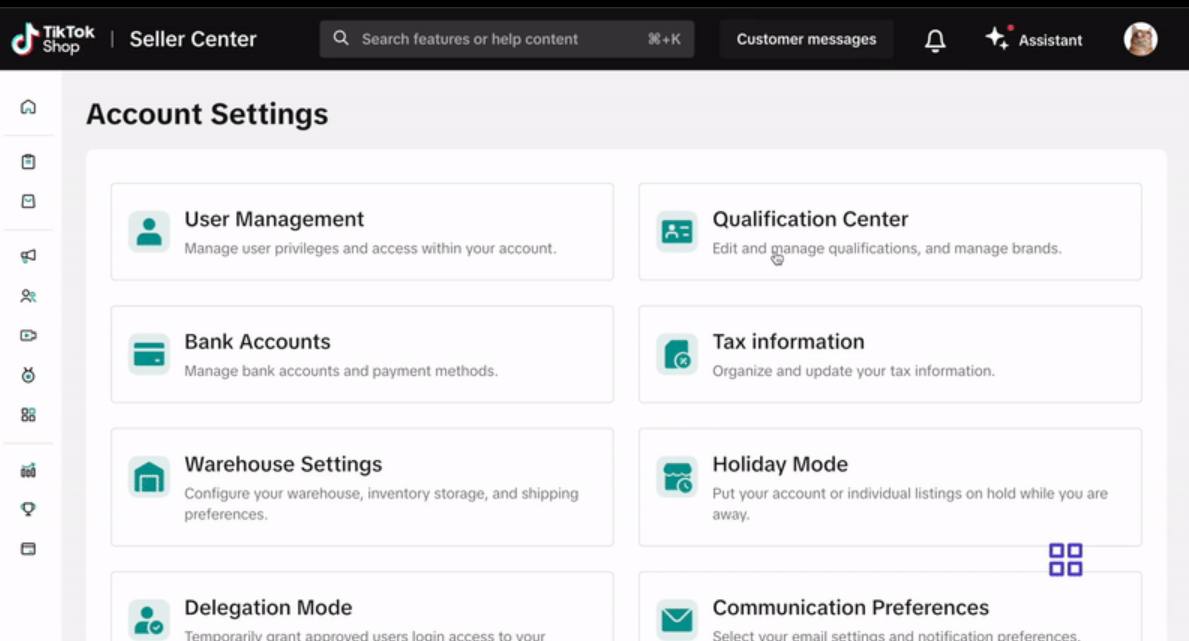
Task: Open Tax information
Action: coord(889,354)
